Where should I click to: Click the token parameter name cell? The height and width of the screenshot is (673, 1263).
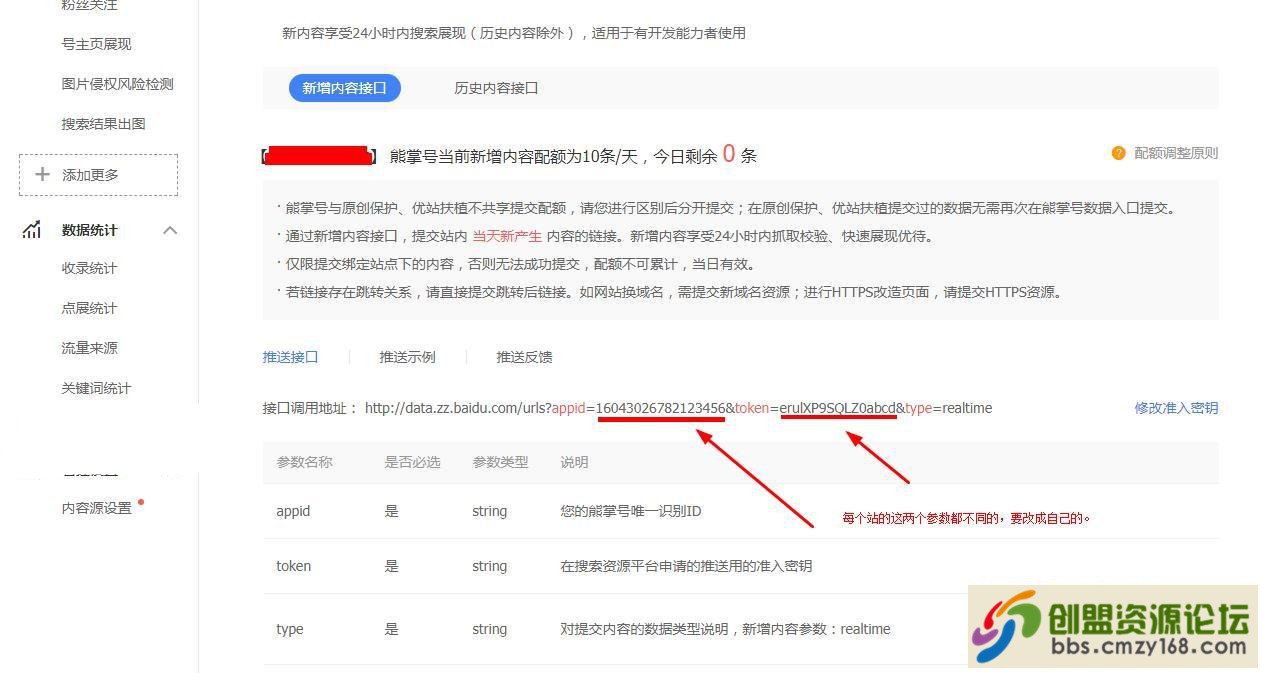coord(293,566)
